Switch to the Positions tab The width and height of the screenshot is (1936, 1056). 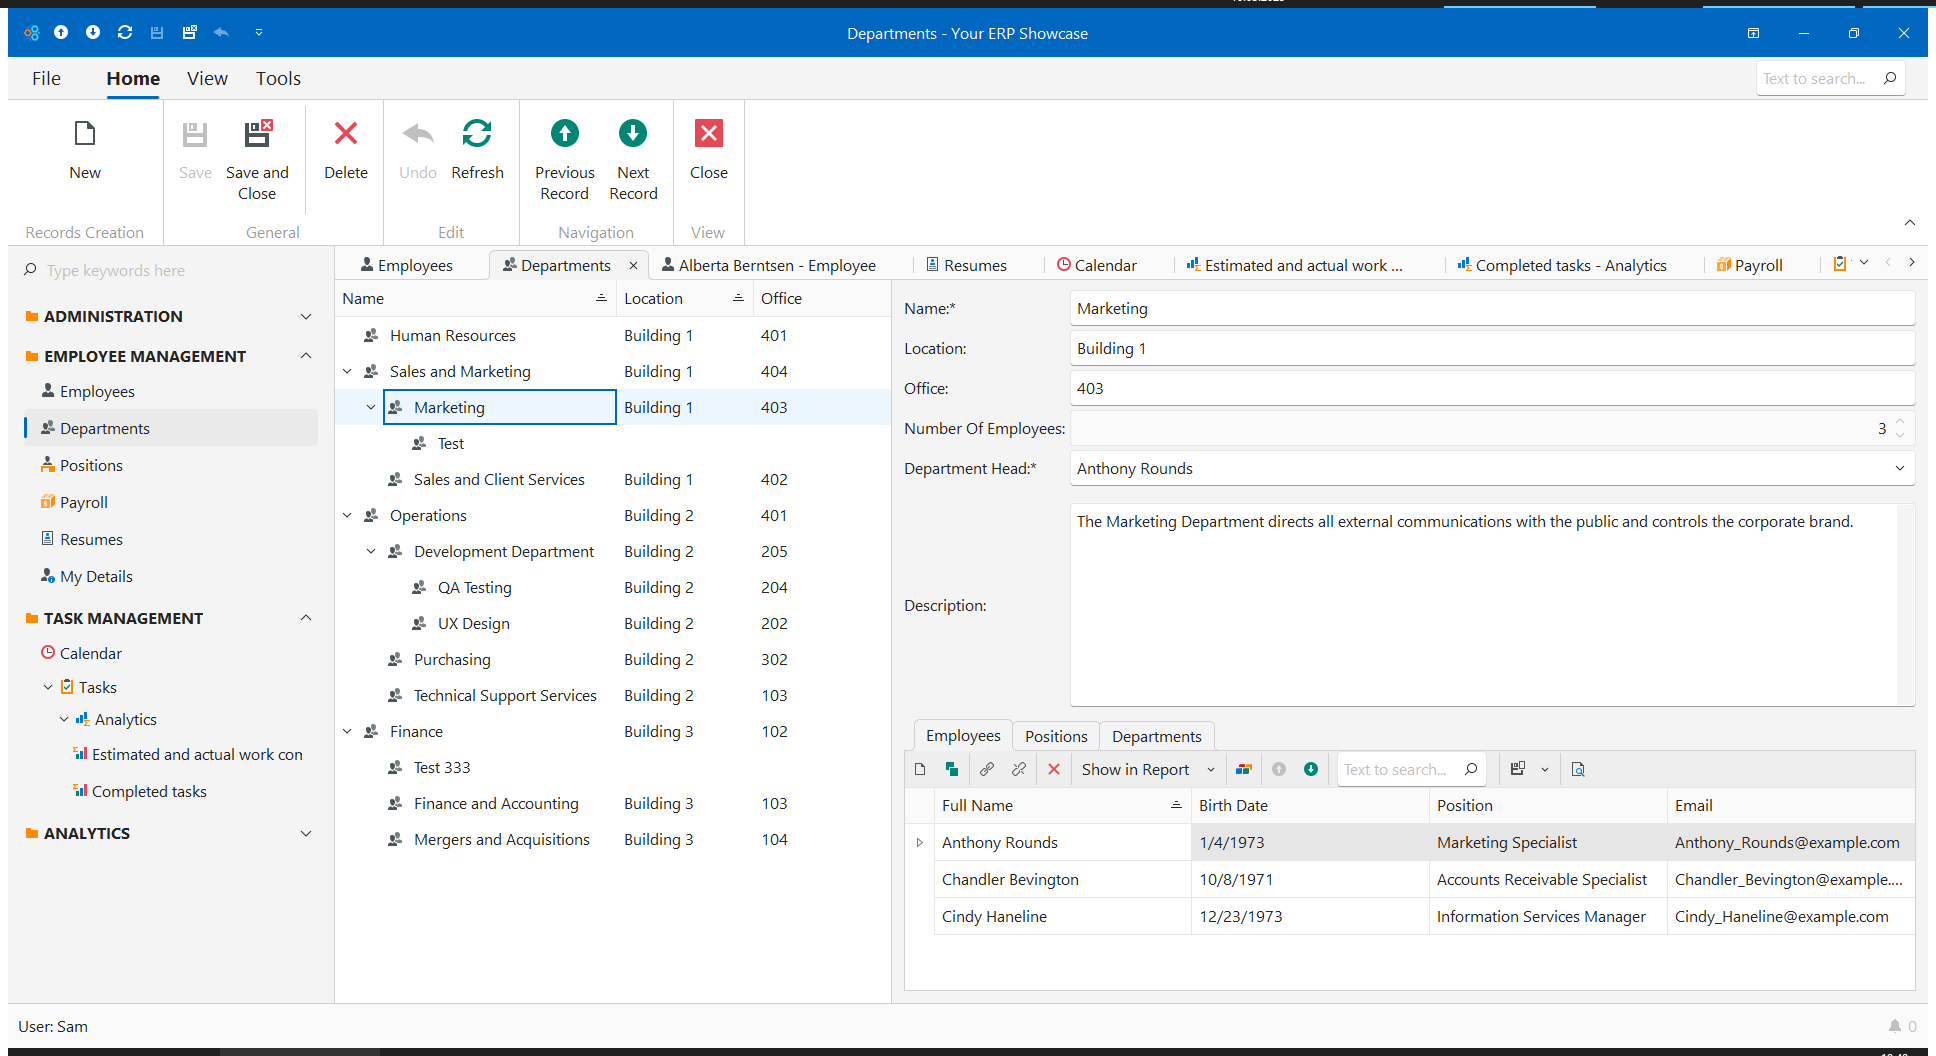click(1055, 737)
